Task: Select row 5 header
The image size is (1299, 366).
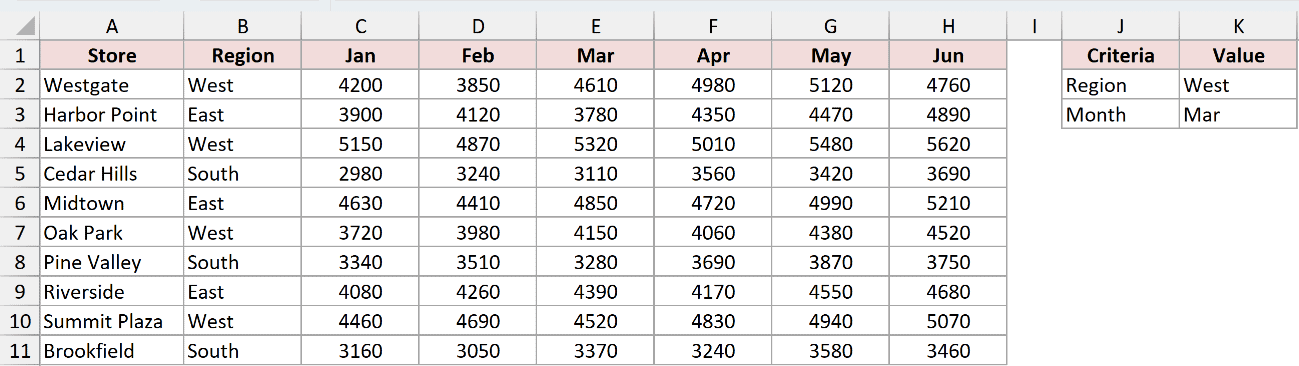Action: pos(20,174)
